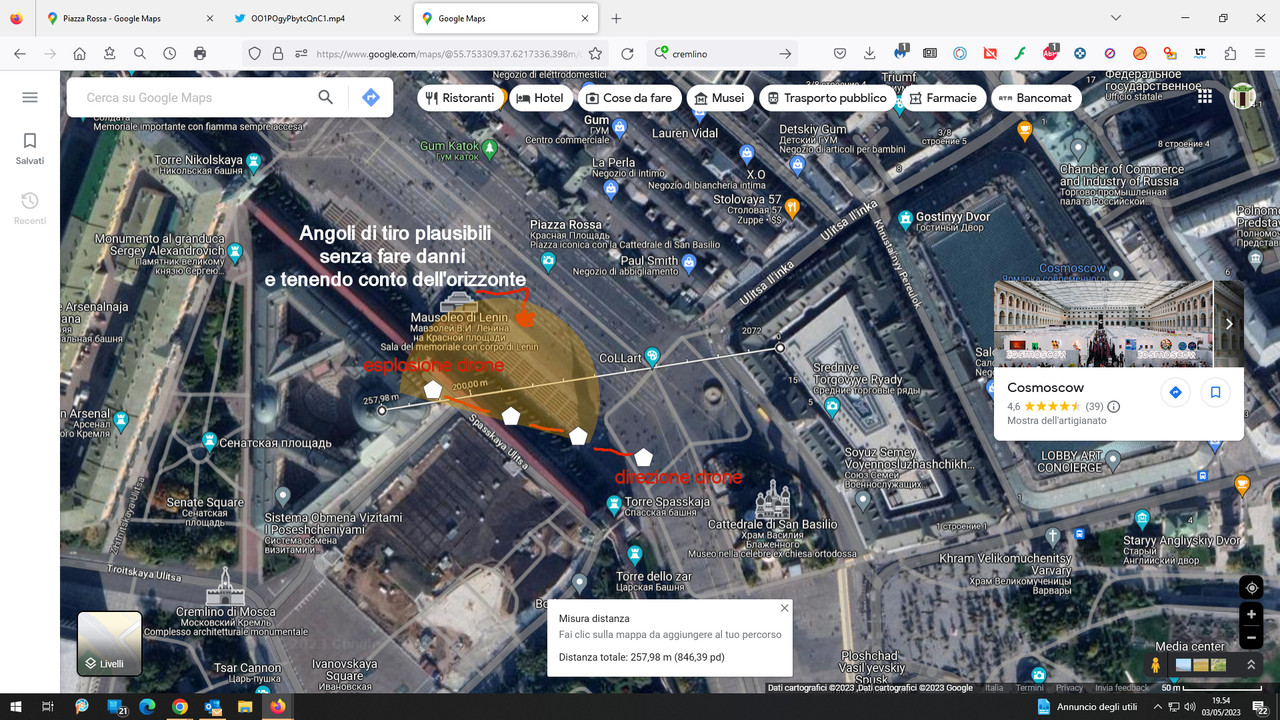Image resolution: width=1280 pixels, height=720 pixels.
Task: Open the Recenti recent places panel
Action: click(29, 208)
